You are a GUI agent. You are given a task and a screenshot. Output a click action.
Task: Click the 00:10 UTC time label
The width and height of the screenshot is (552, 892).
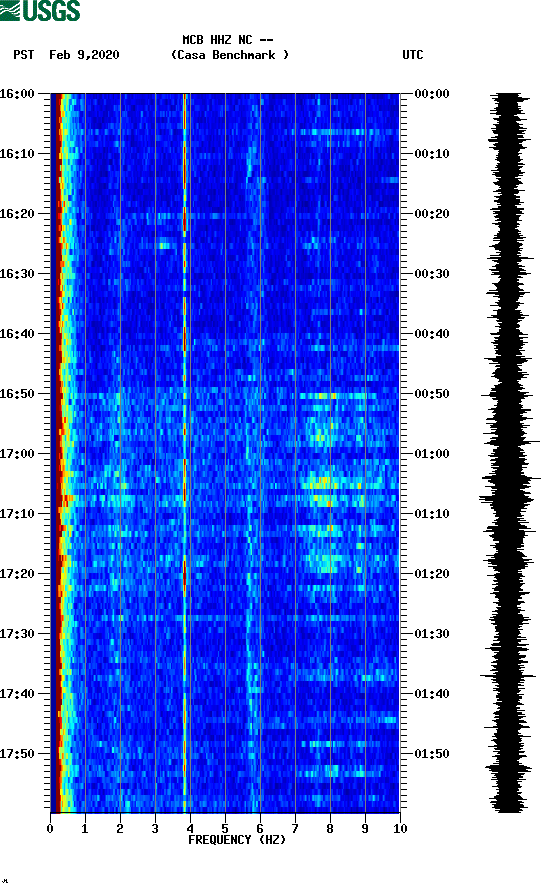tap(432, 154)
